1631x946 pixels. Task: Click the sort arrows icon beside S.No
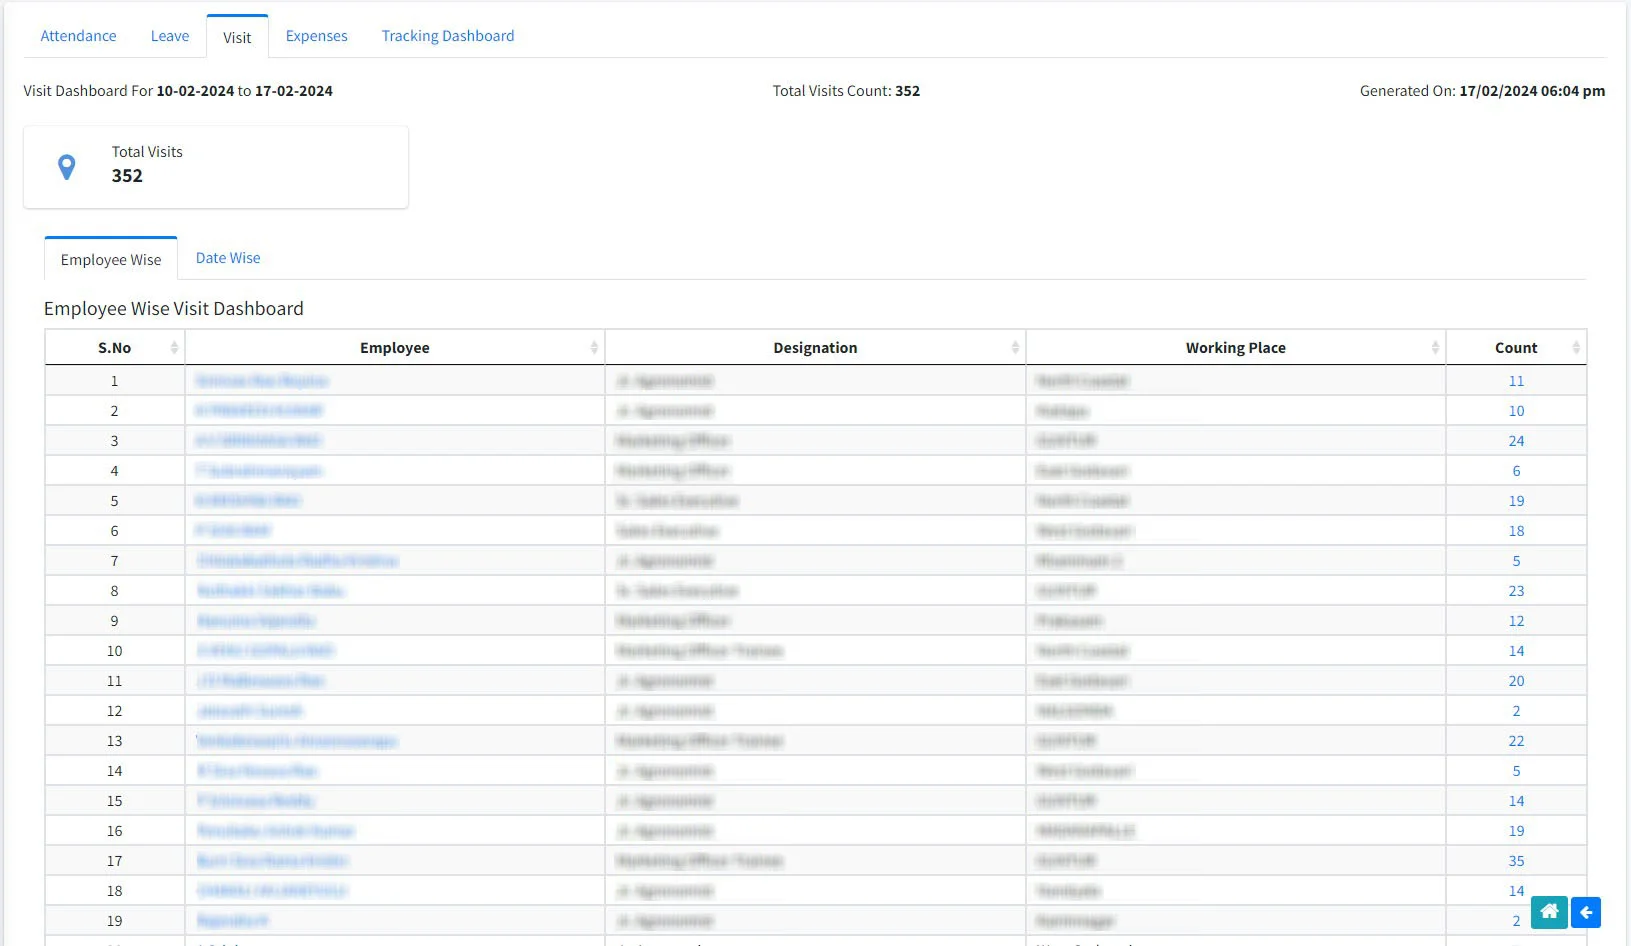[174, 347]
